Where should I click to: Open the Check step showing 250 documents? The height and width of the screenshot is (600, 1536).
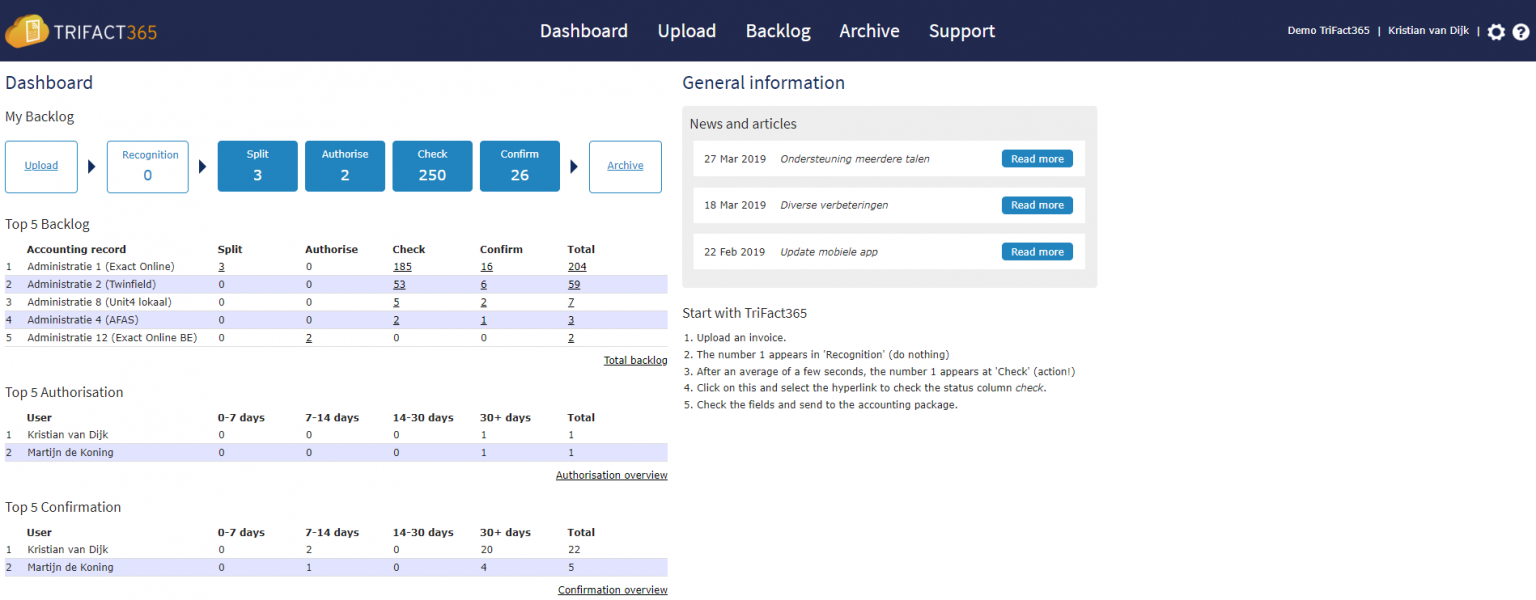tap(432, 165)
